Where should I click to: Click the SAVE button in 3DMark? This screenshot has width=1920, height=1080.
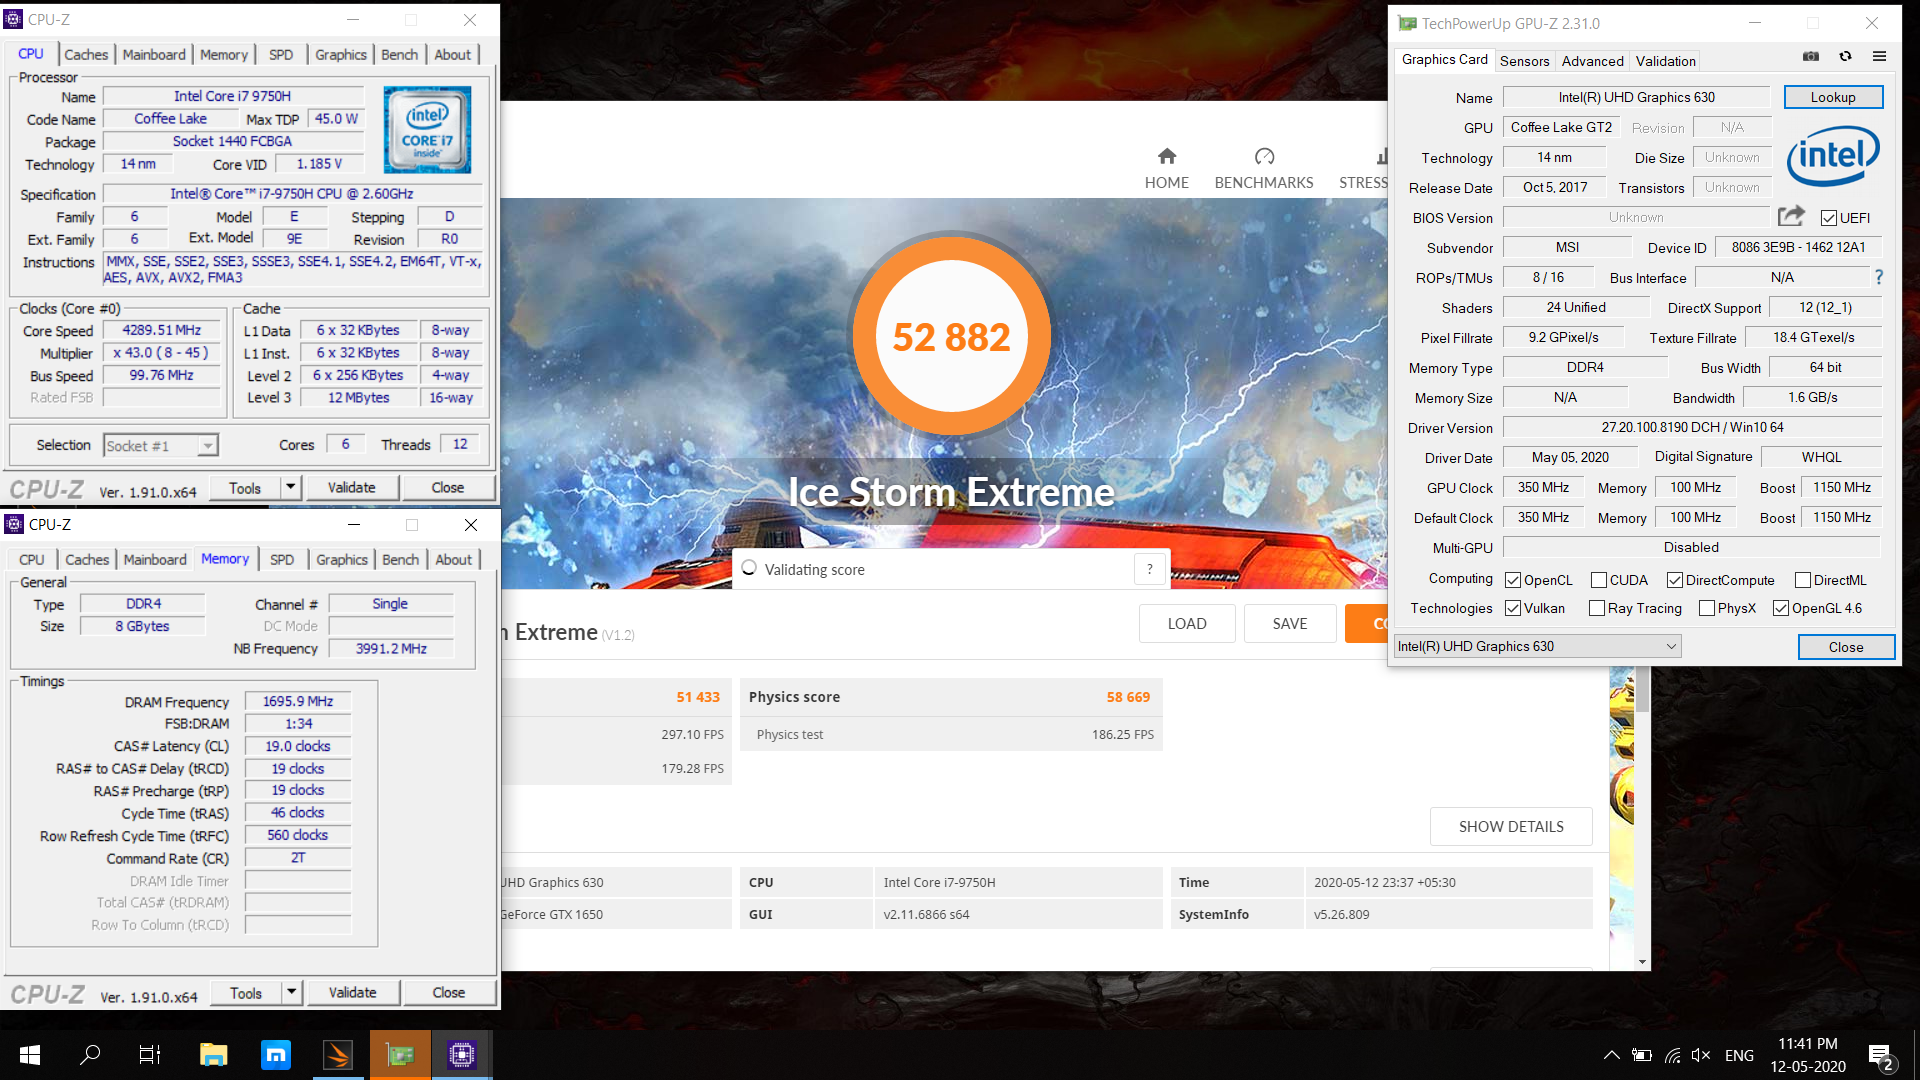[x=1290, y=623]
